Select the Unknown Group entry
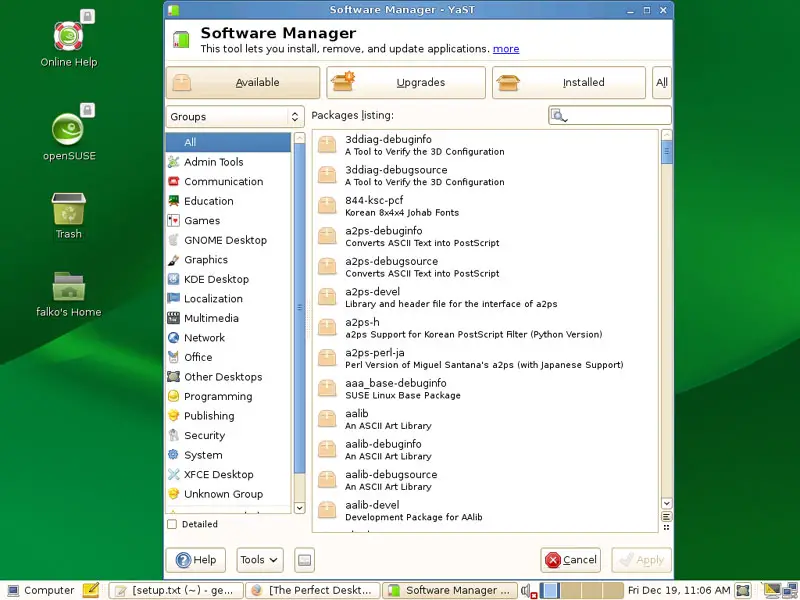 [228, 494]
